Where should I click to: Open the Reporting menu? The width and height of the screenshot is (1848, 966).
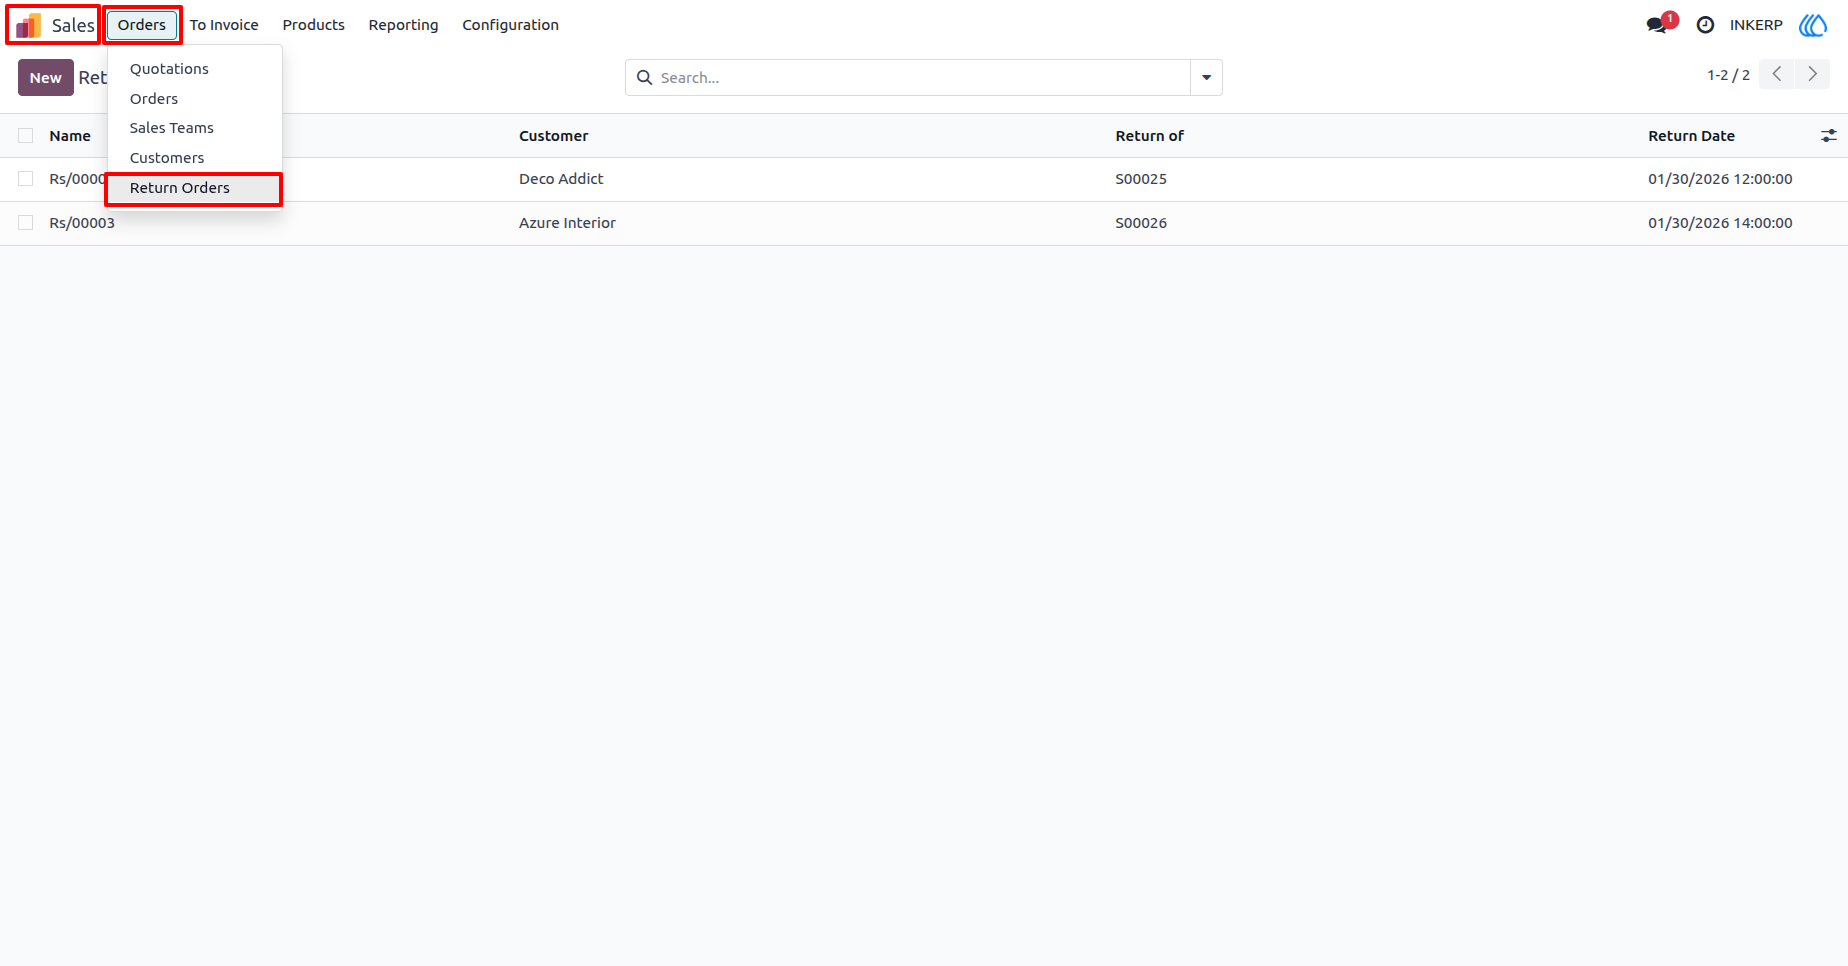[403, 25]
